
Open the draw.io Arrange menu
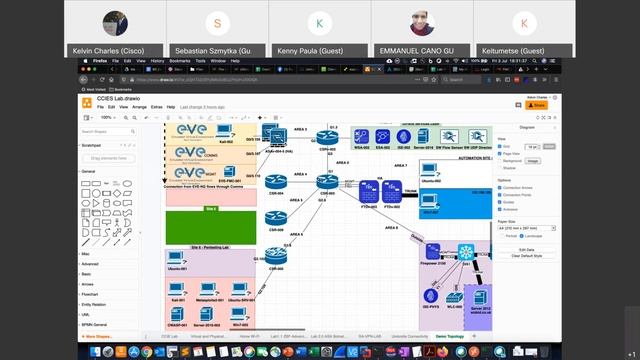pyautogui.click(x=139, y=107)
